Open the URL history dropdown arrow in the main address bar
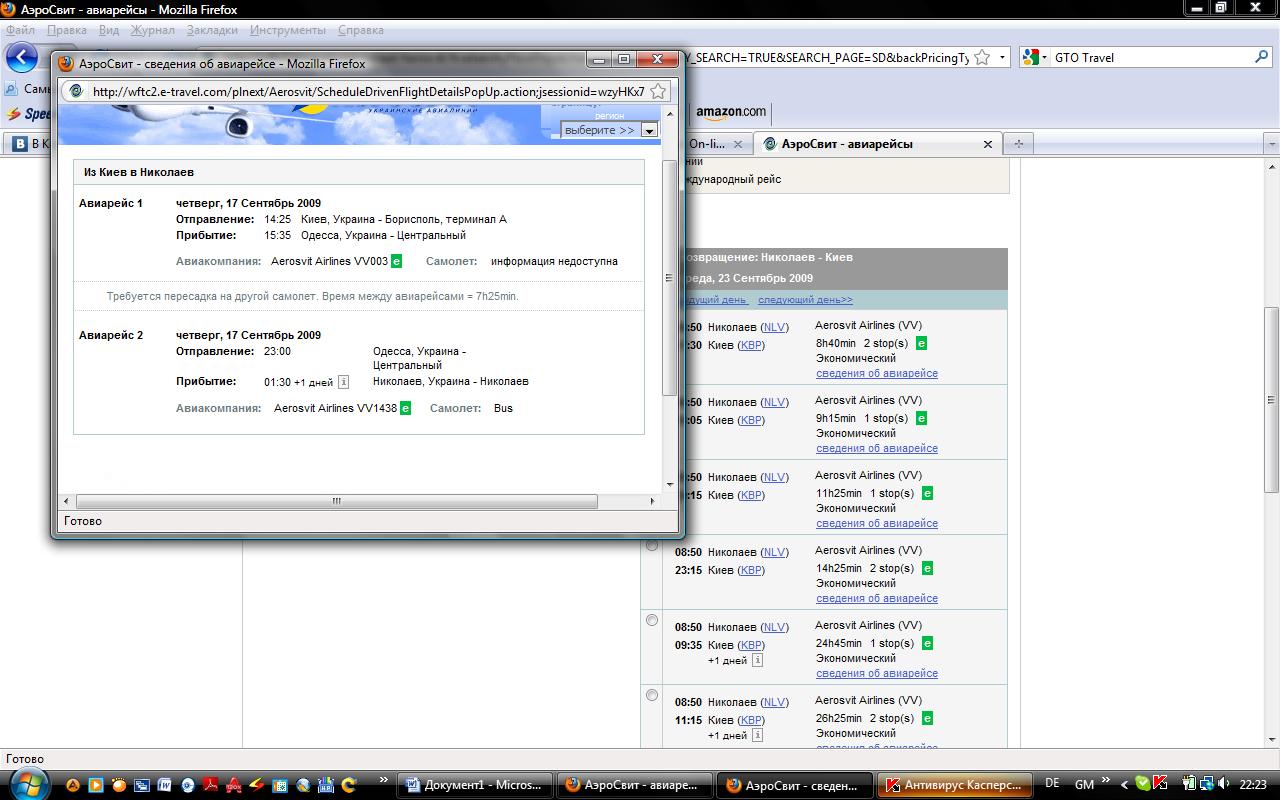 pyautogui.click(x=1003, y=58)
